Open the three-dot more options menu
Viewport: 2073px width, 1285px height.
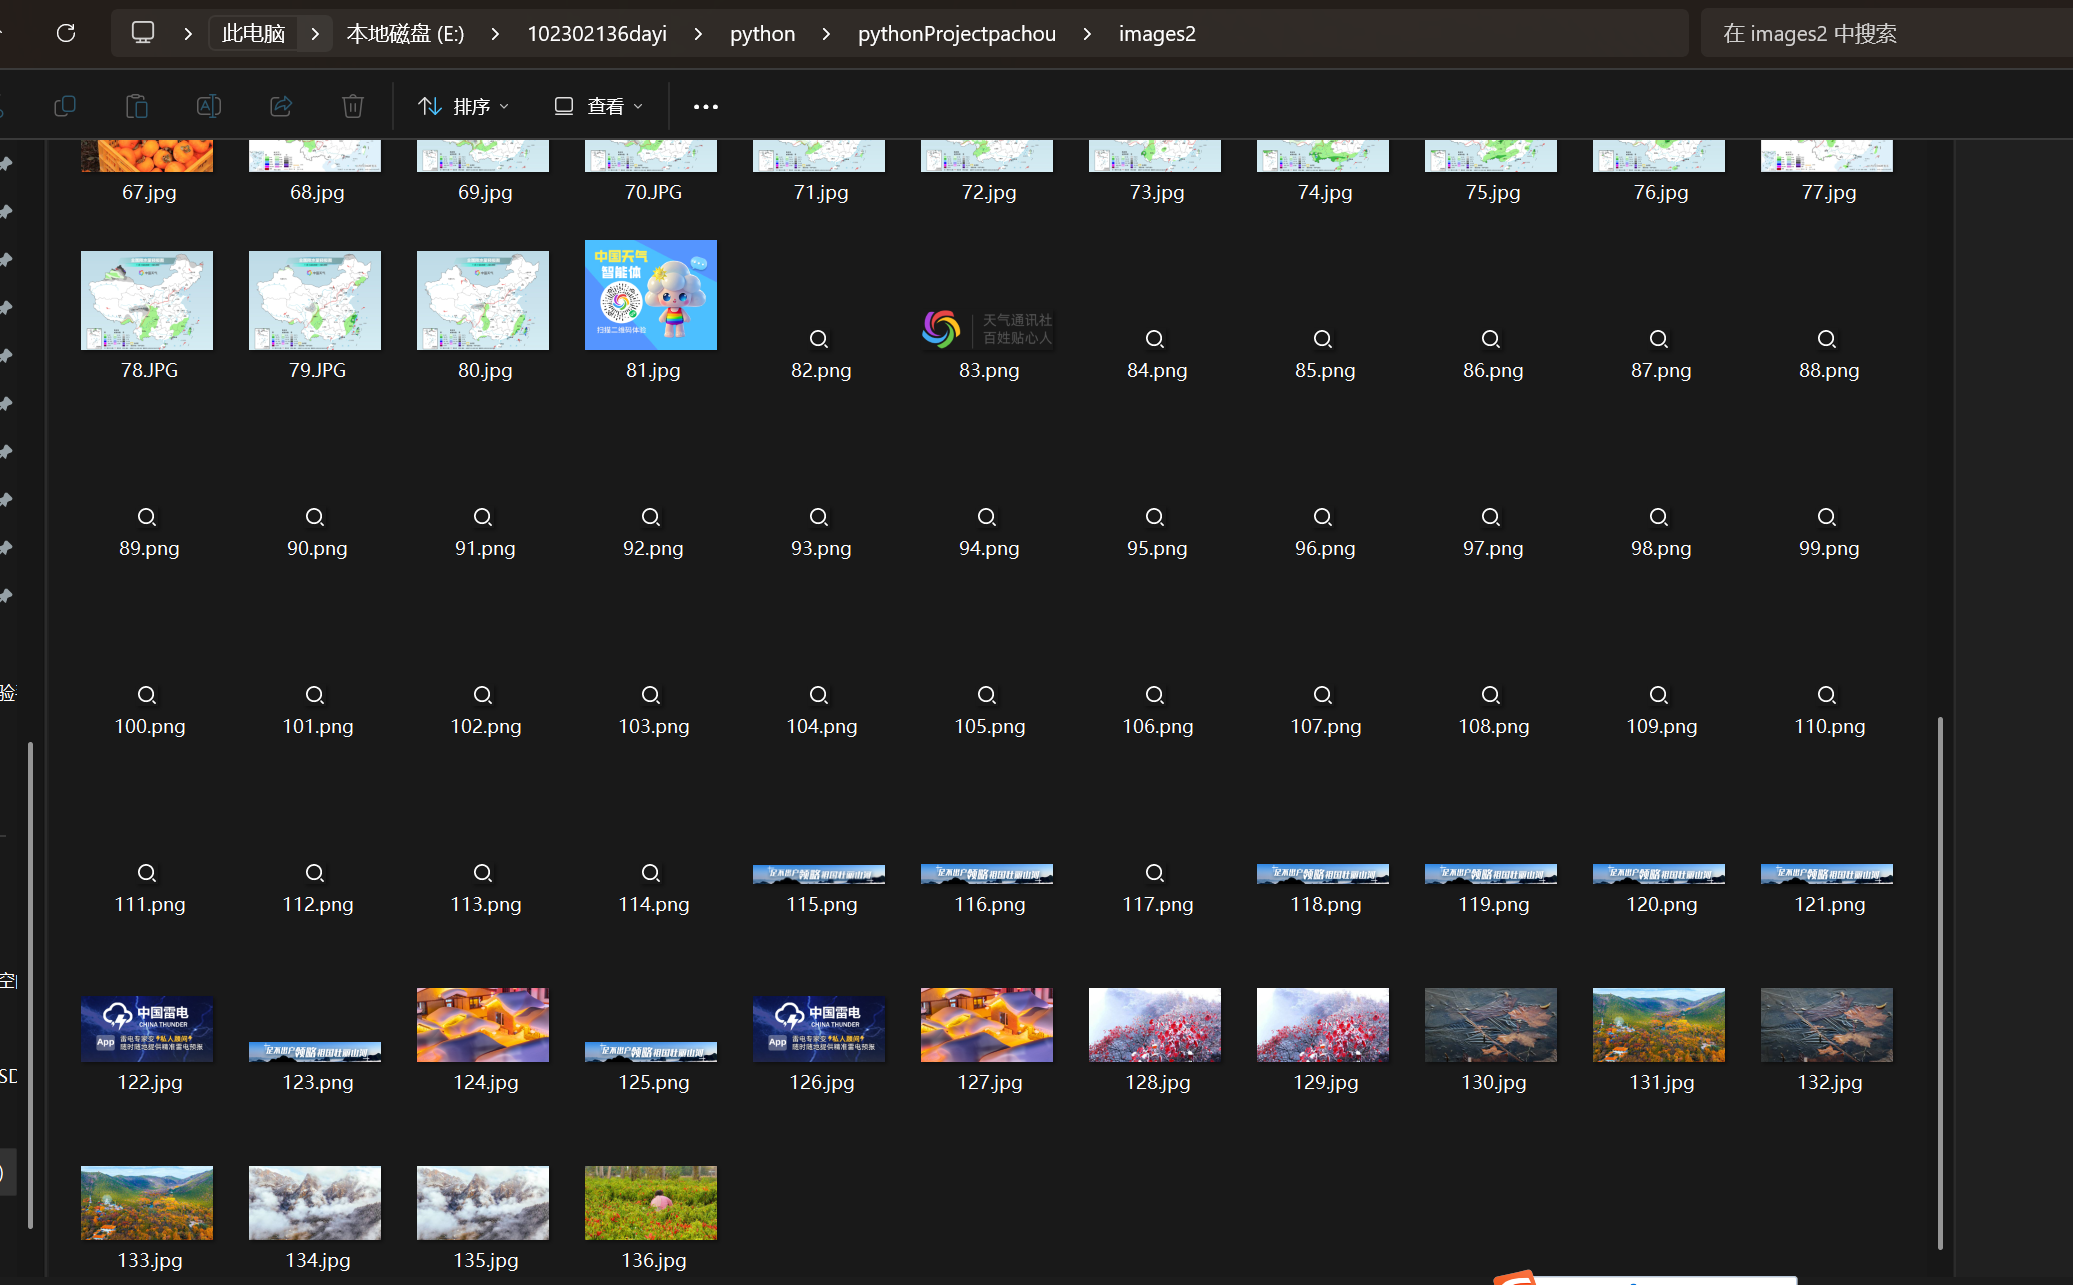[x=706, y=106]
